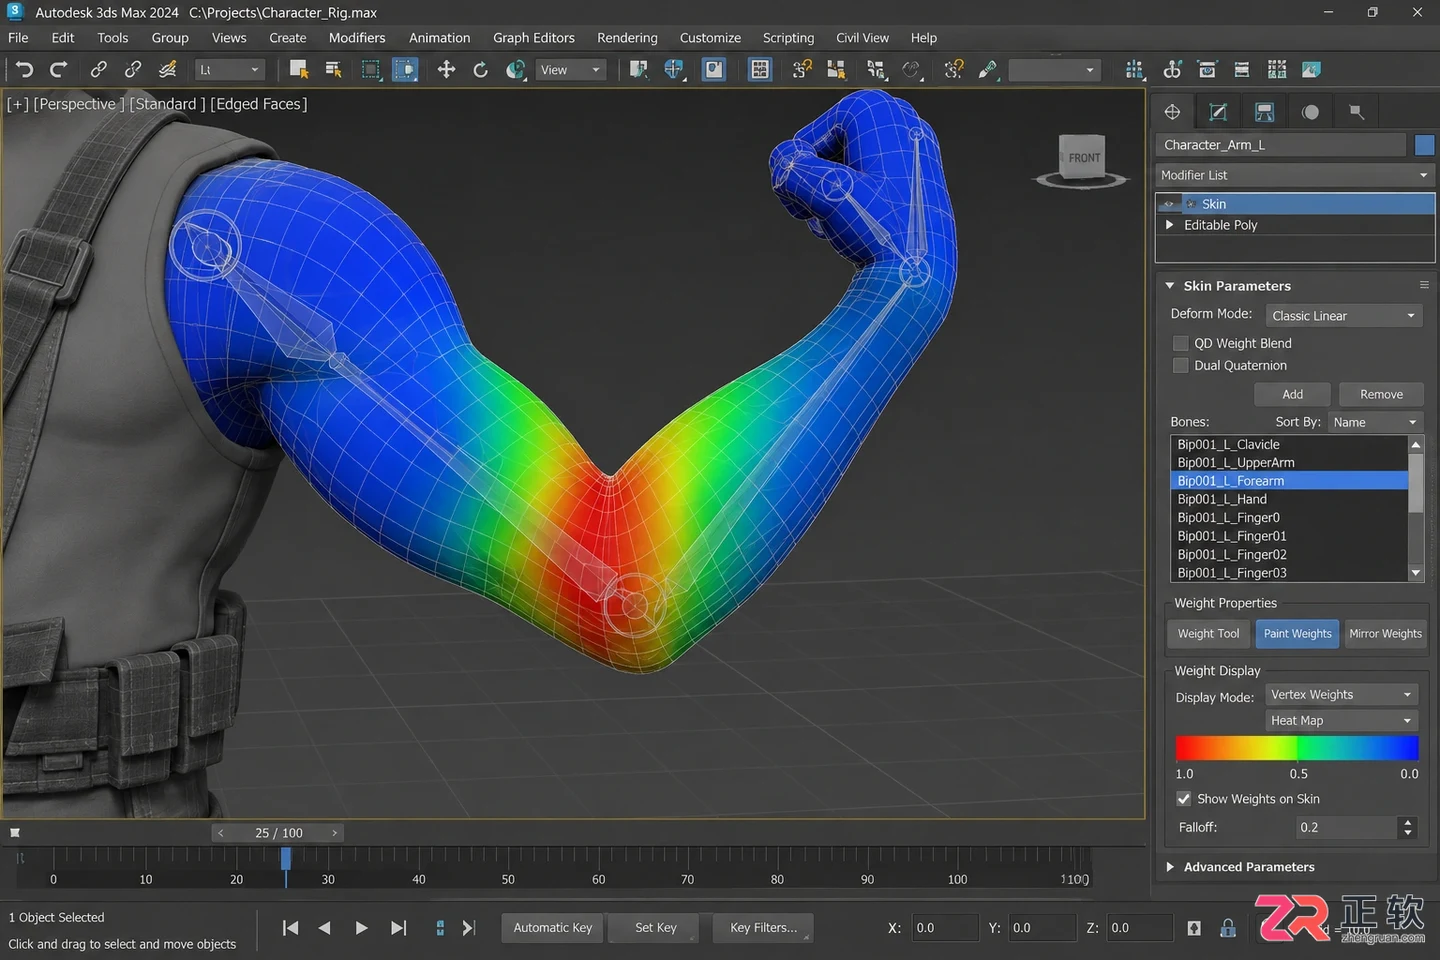1440x960 pixels.
Task: Open the Key Filters button
Action: (763, 928)
